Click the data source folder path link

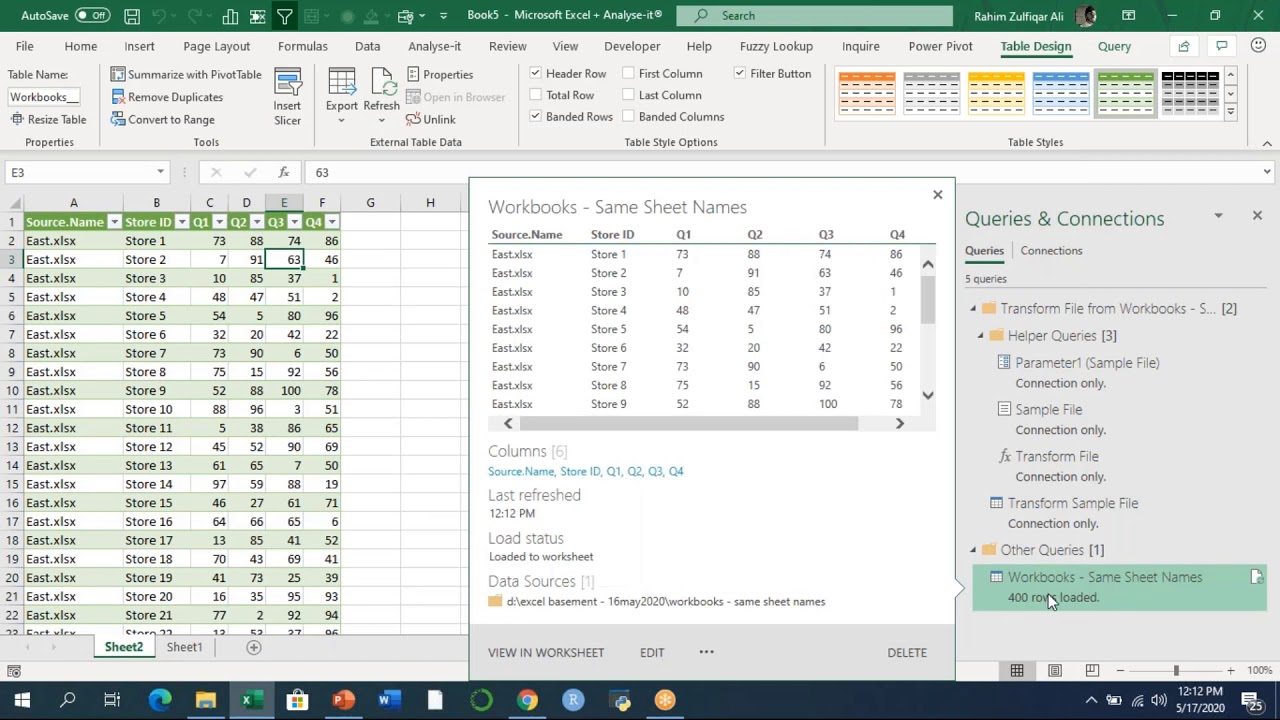point(666,601)
